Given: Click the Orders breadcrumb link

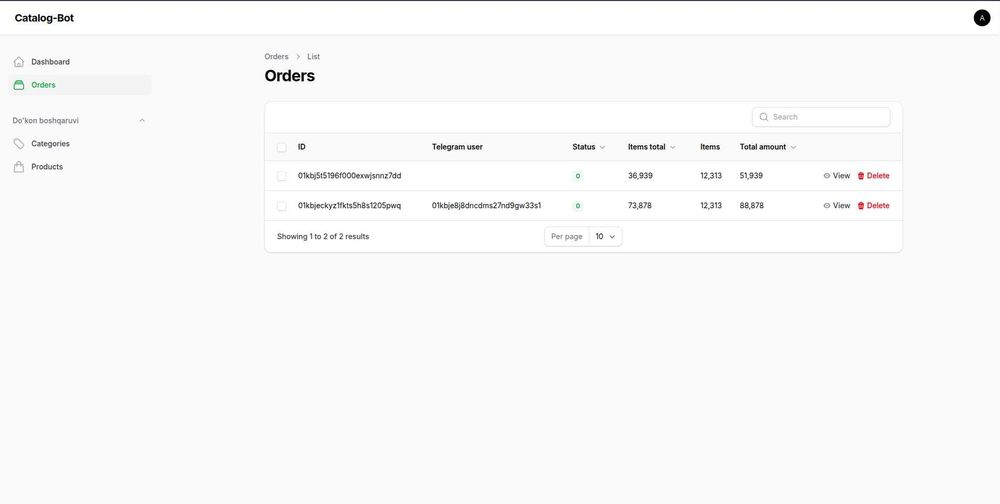Looking at the screenshot, I should pos(276,57).
